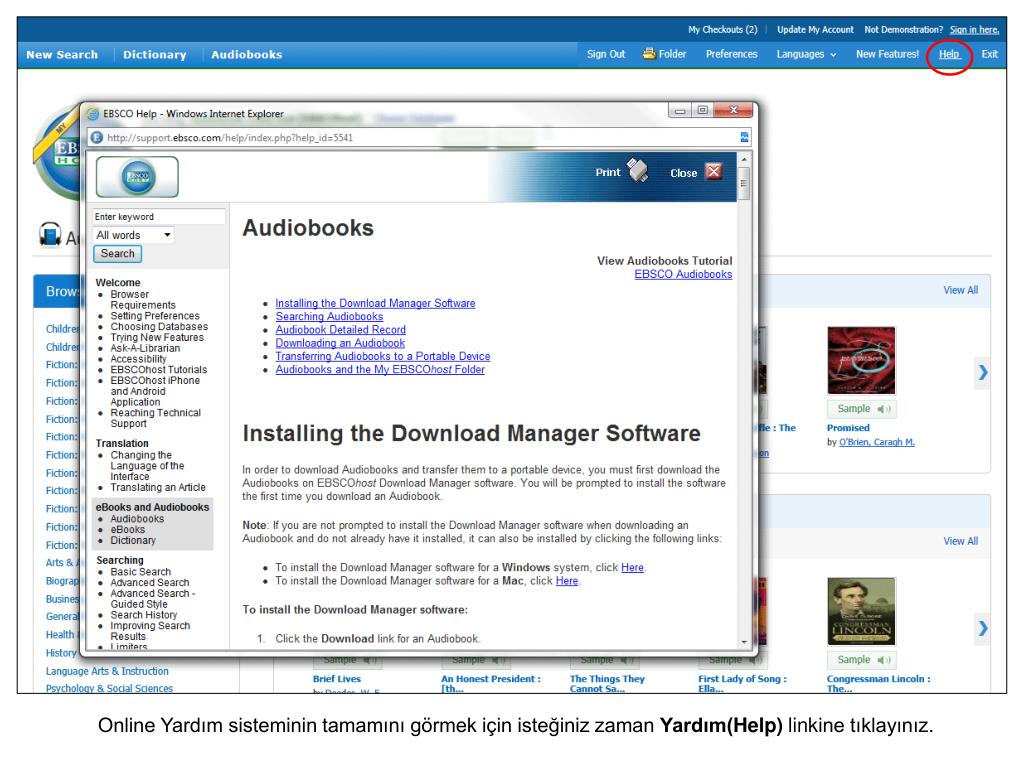Open Basic Search help topic
Screen dimensions: 1024x768
pyautogui.click(x=140, y=572)
